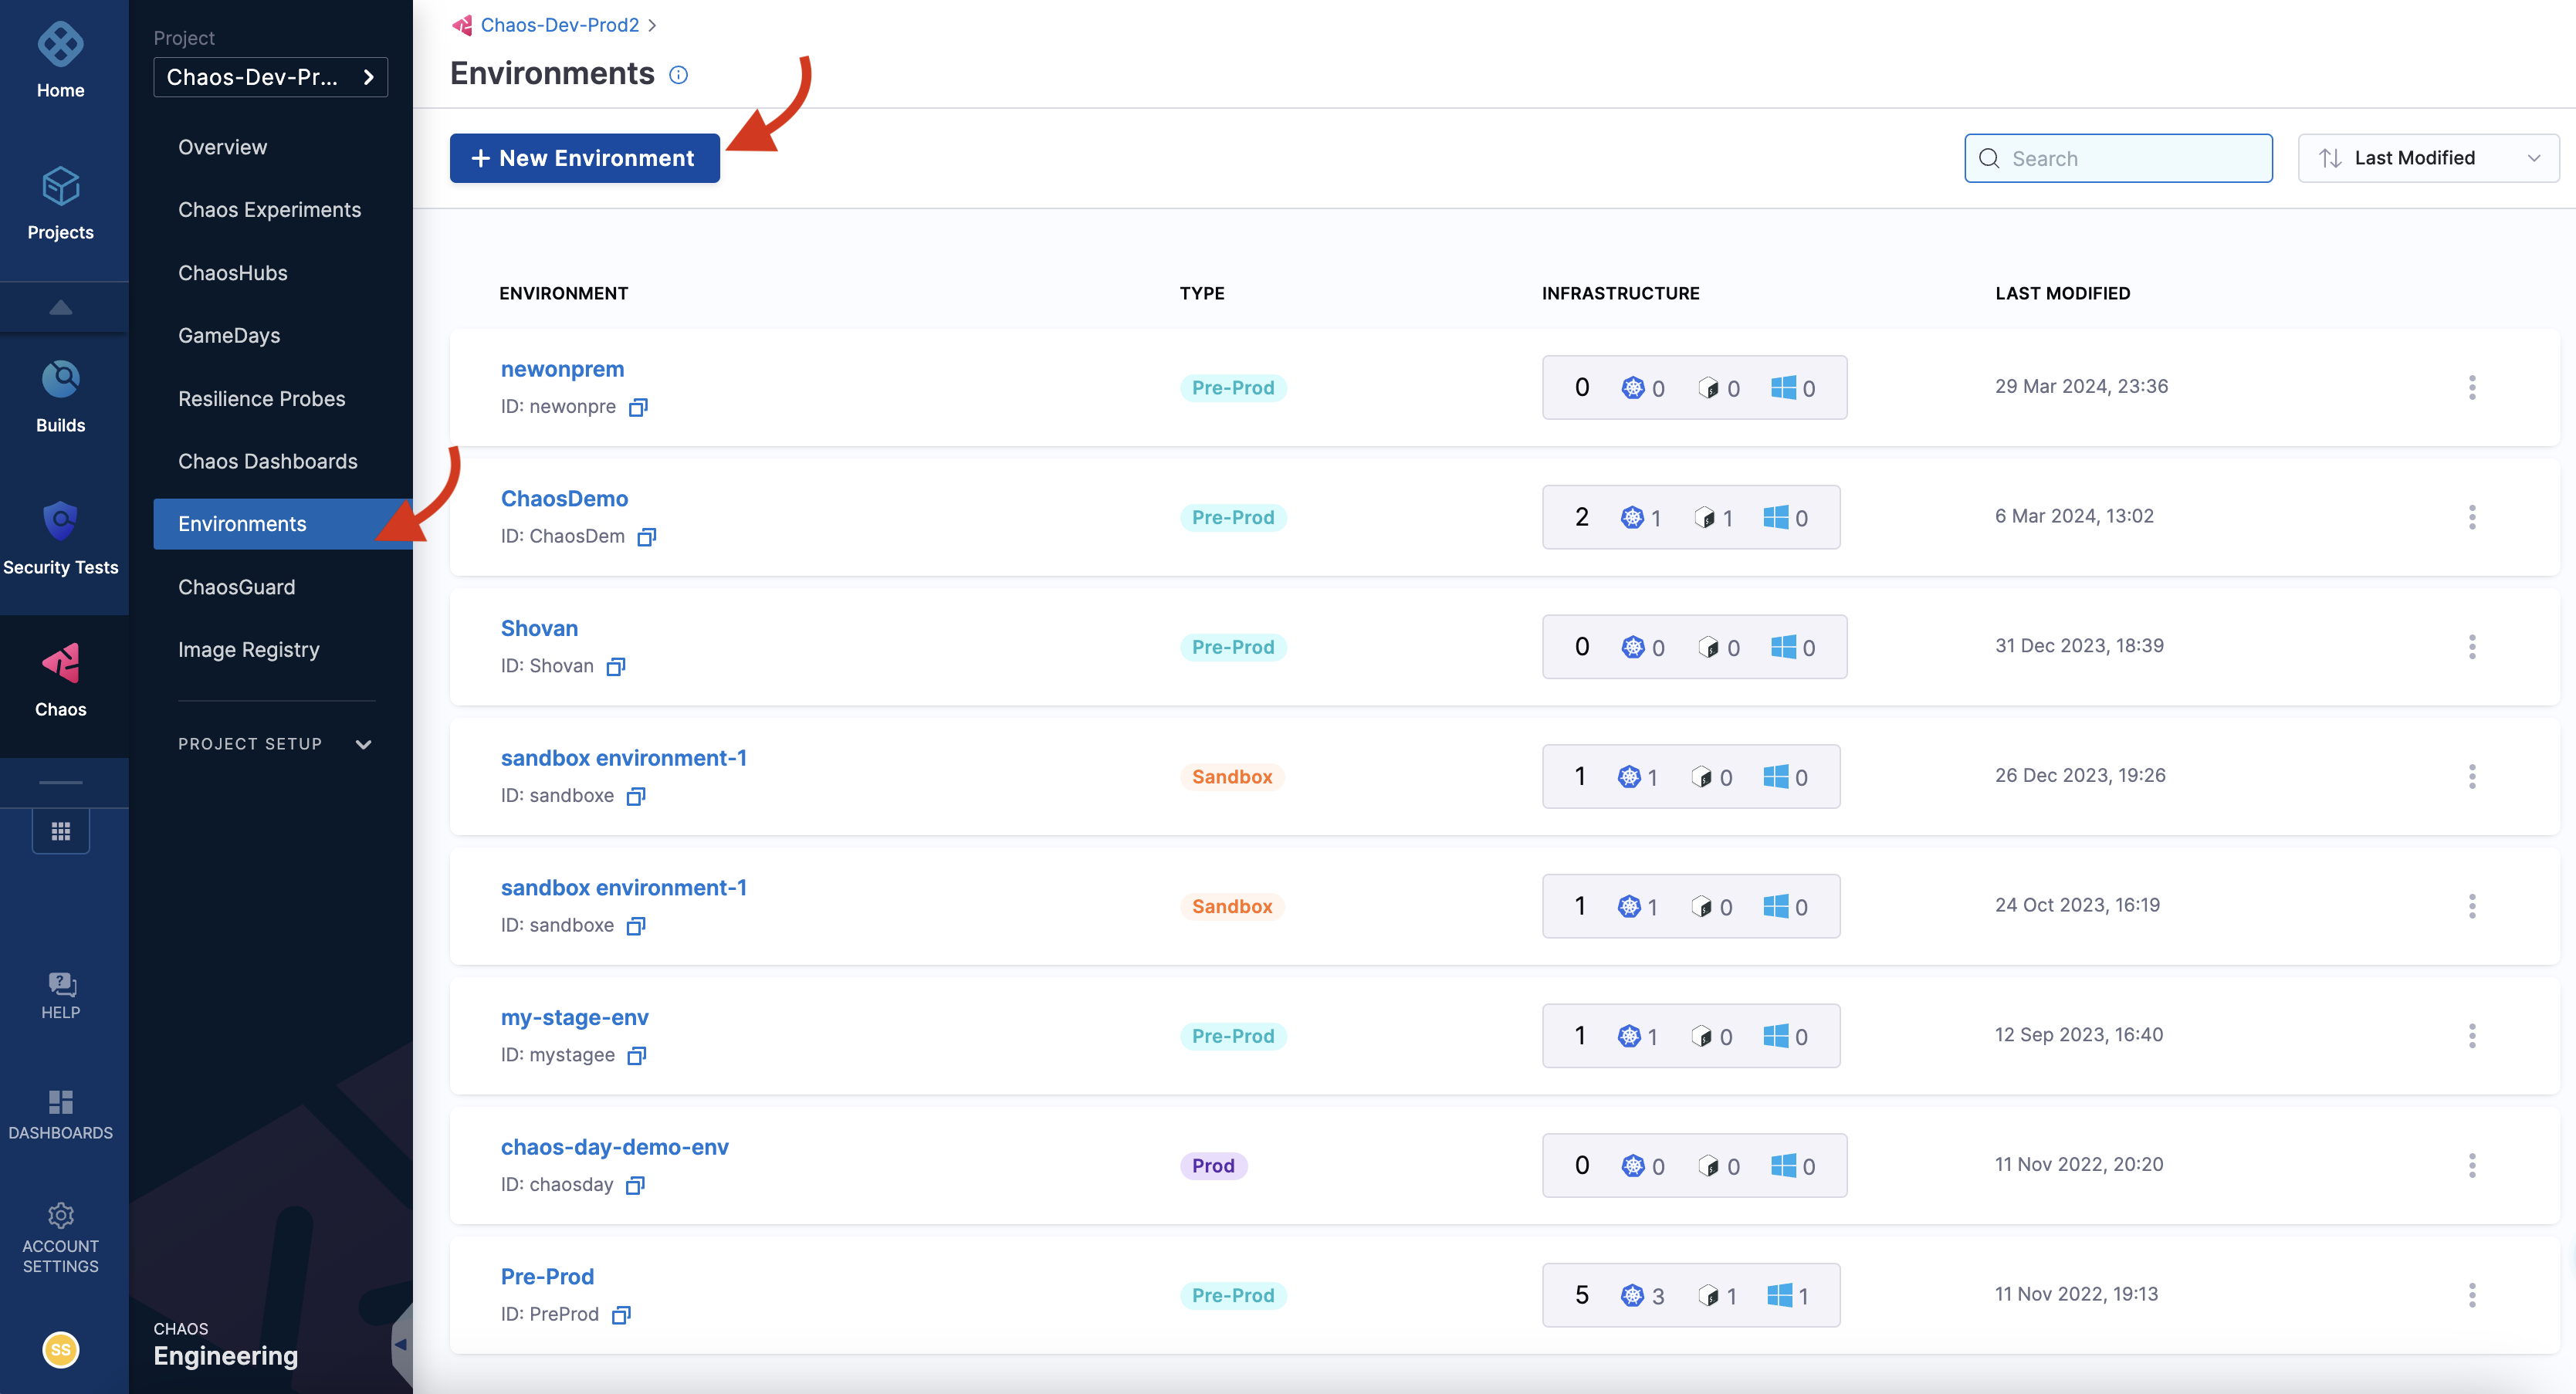Open the newonprem environment

point(562,369)
